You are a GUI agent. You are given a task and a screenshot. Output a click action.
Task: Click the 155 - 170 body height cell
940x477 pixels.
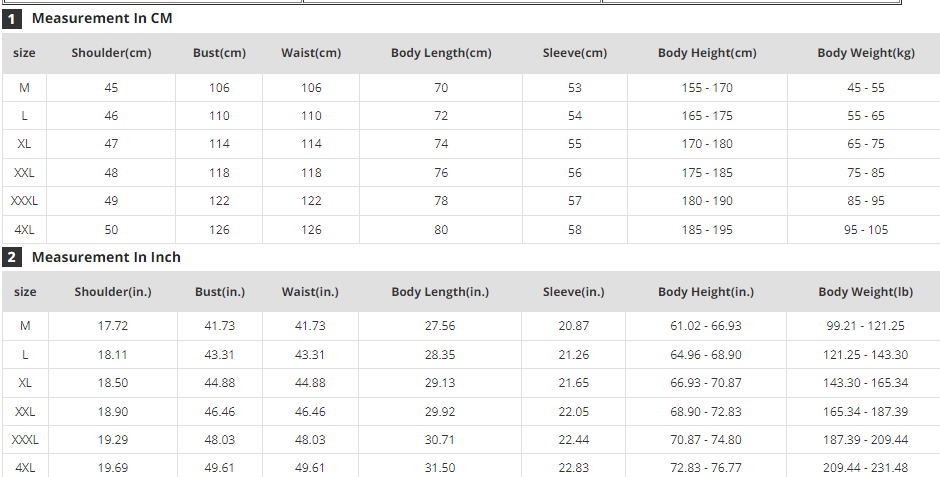pos(707,88)
